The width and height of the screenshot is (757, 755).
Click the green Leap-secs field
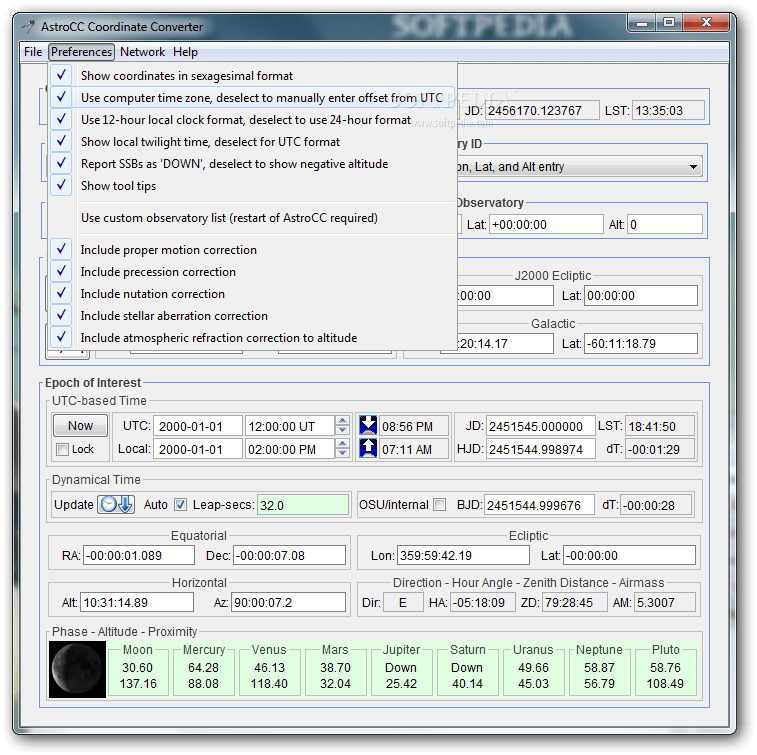point(303,505)
